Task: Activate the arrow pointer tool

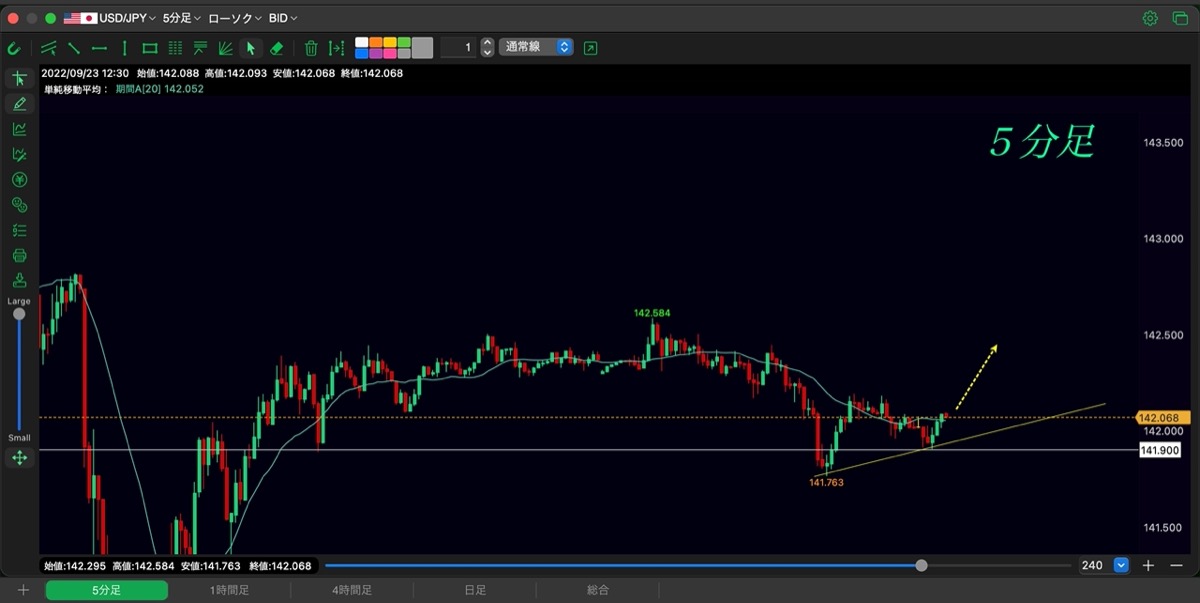Action: [x=251, y=47]
